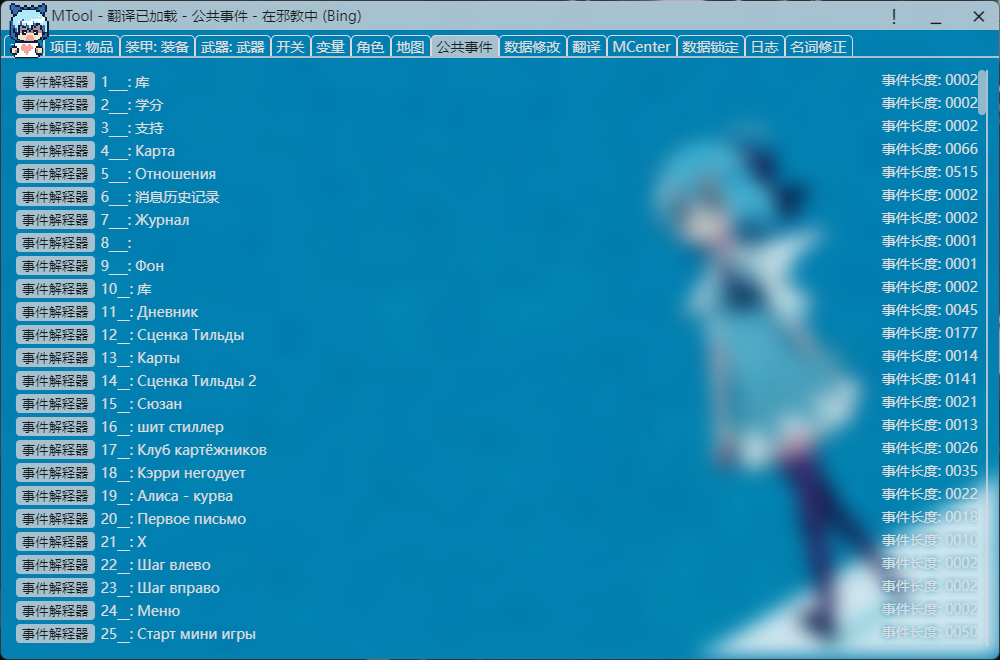The image size is (1000, 660).
Task: Select the 数据修改 tab
Action: tap(532, 47)
